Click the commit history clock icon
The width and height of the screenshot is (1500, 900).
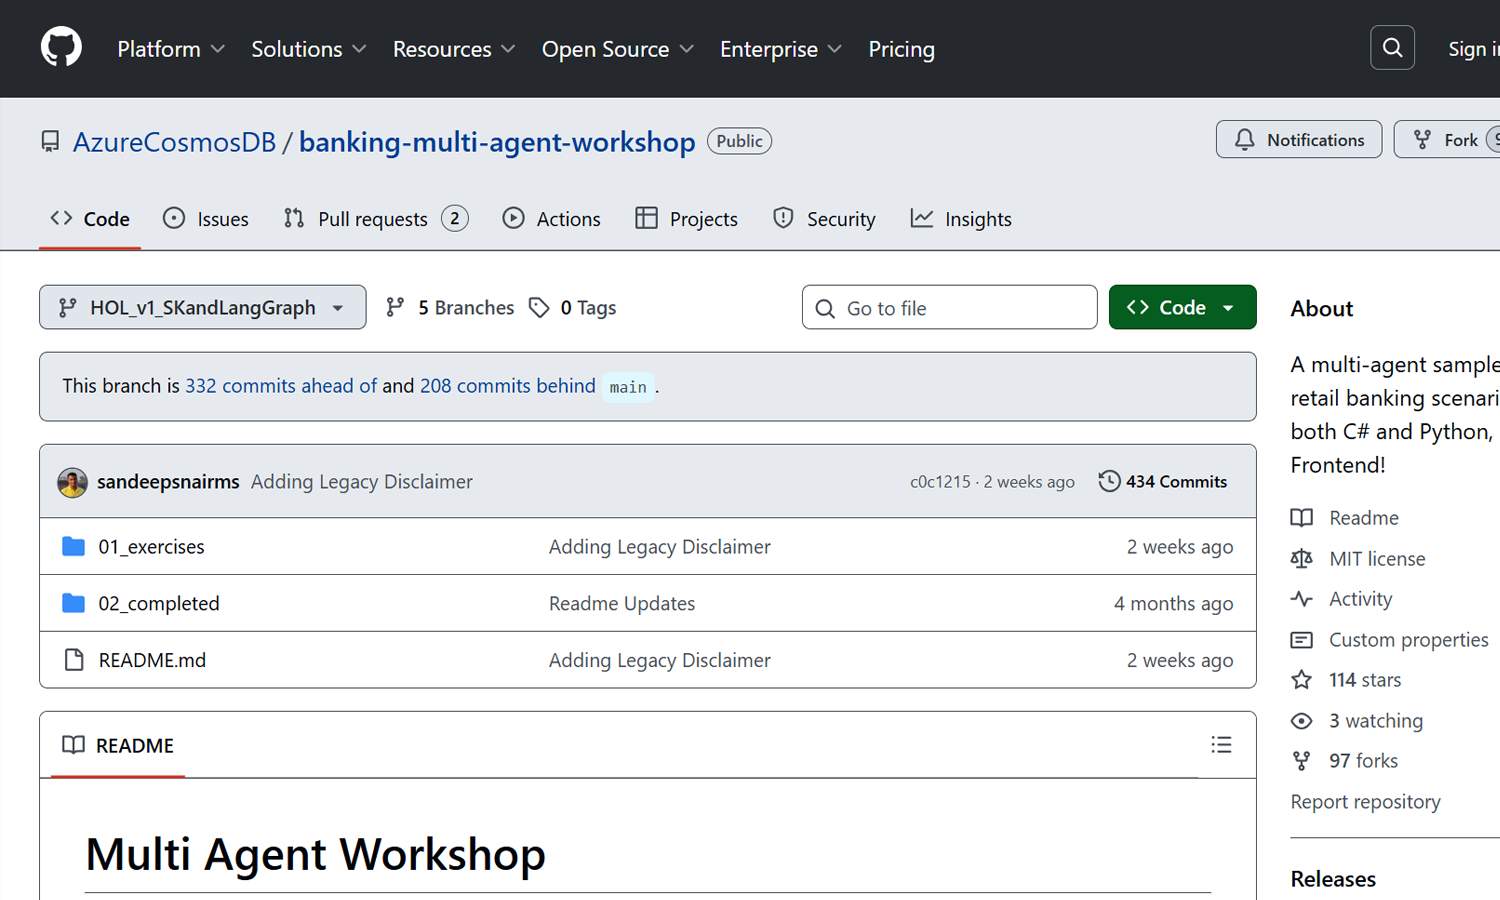(1109, 481)
